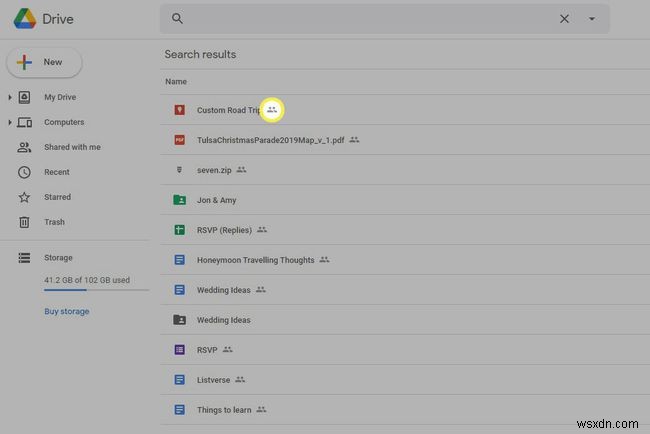The width and height of the screenshot is (650, 434).
Task: Select TulsaChristmasParade2019Map_v_1.pdf file name
Action: pyautogui.click(x=271, y=140)
